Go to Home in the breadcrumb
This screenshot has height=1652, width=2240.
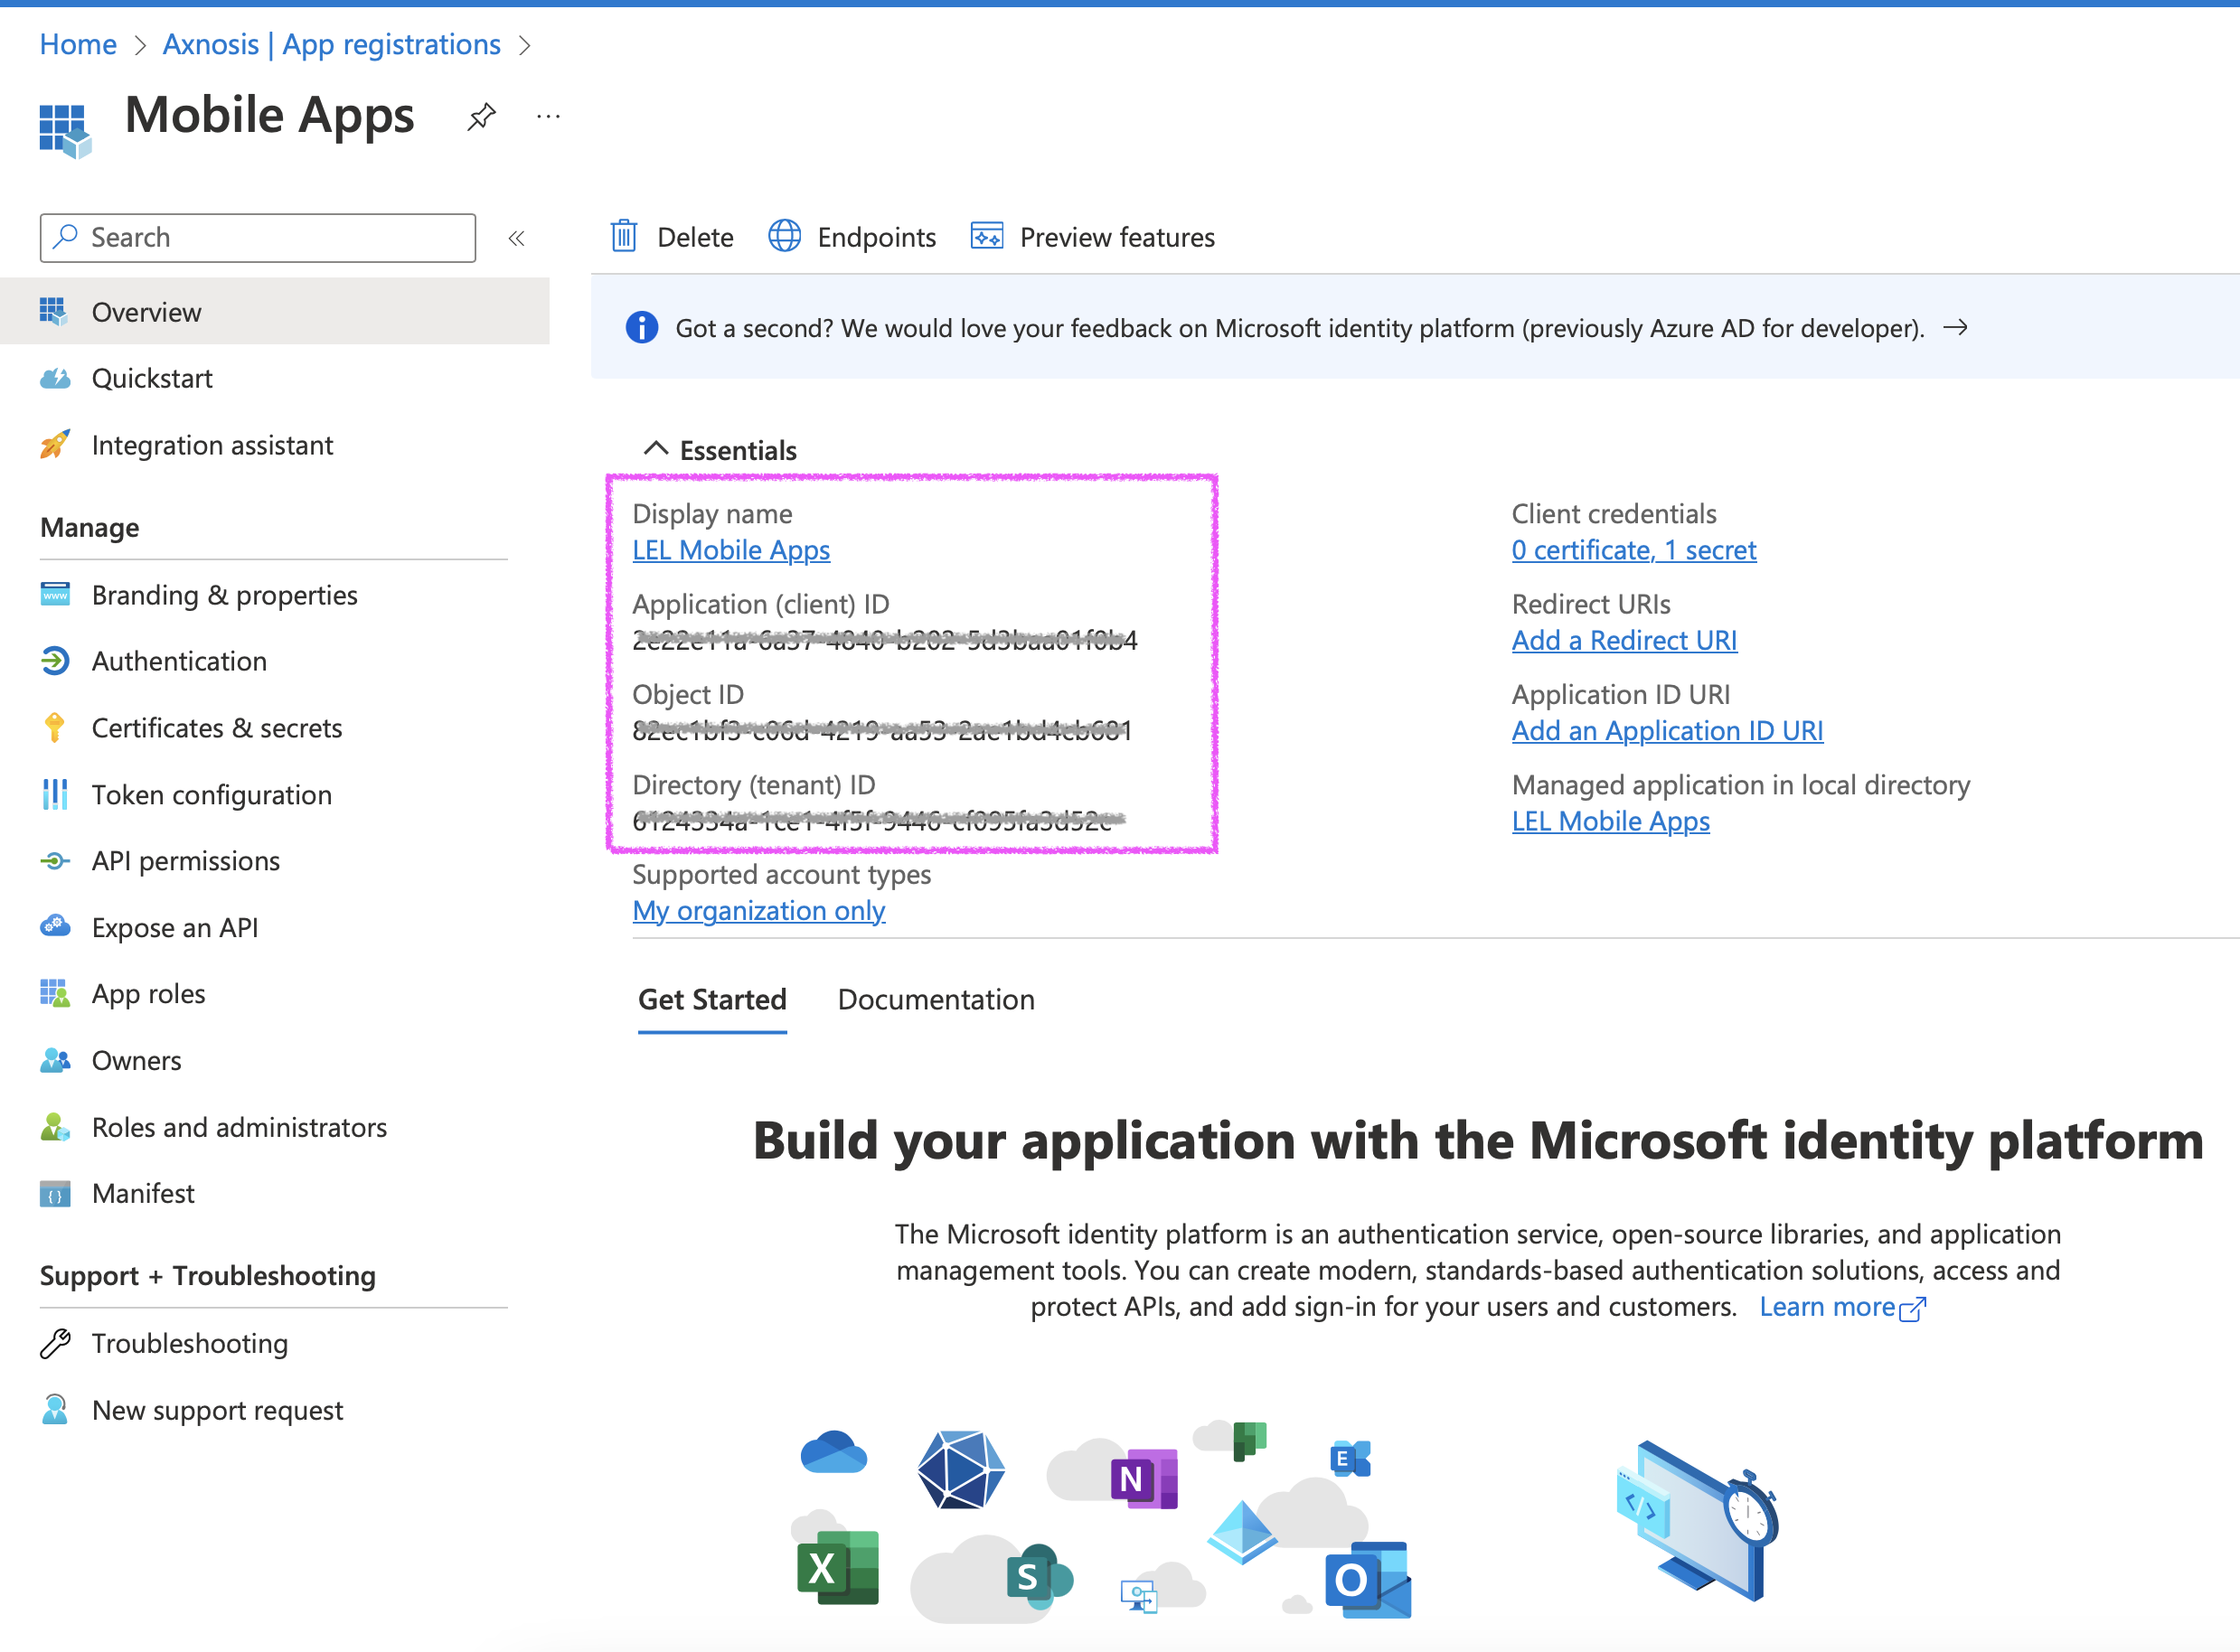point(78,44)
